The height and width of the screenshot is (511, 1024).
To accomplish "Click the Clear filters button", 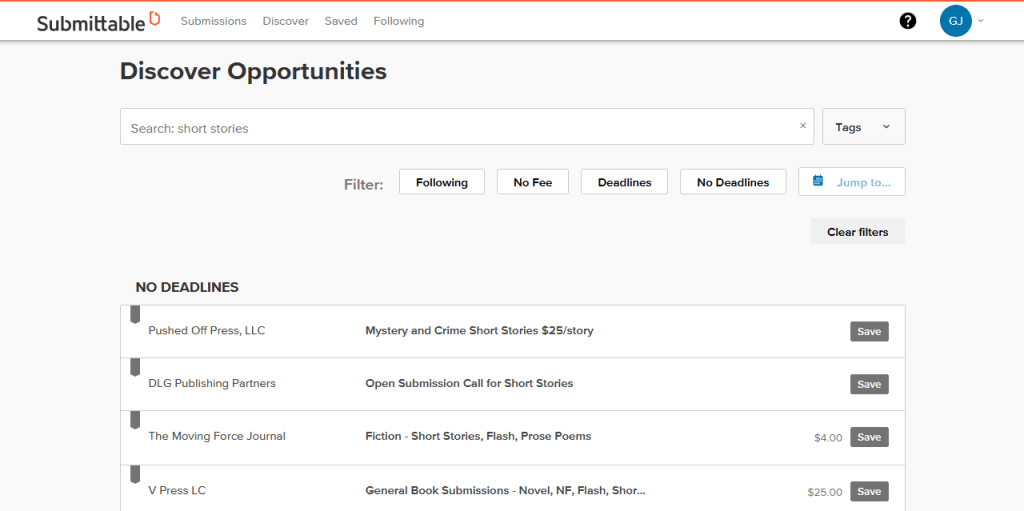I will [857, 231].
